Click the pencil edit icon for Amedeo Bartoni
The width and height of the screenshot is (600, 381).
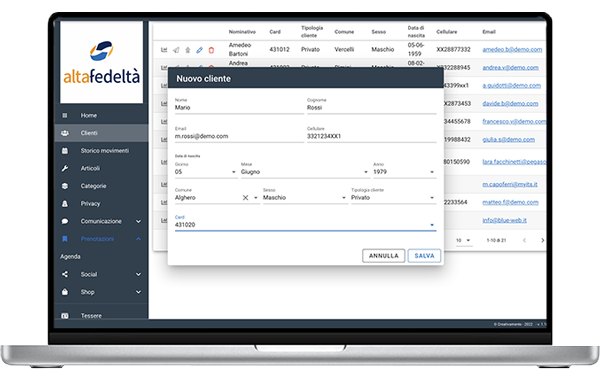[199, 50]
